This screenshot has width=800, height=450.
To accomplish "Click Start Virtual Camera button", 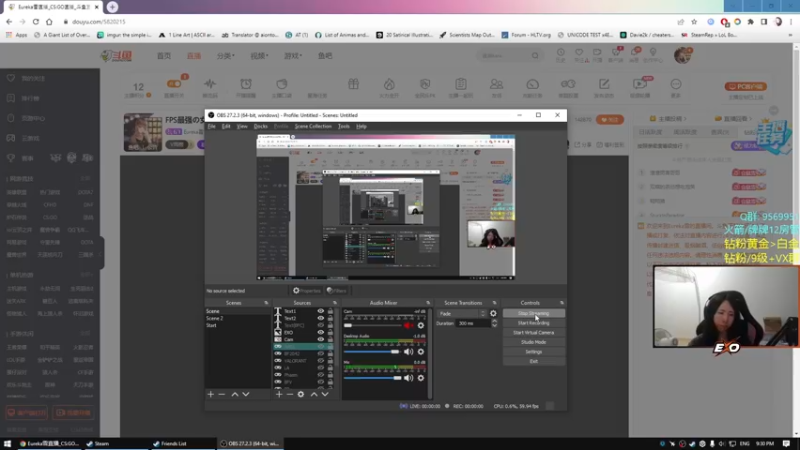I will coord(534,333).
